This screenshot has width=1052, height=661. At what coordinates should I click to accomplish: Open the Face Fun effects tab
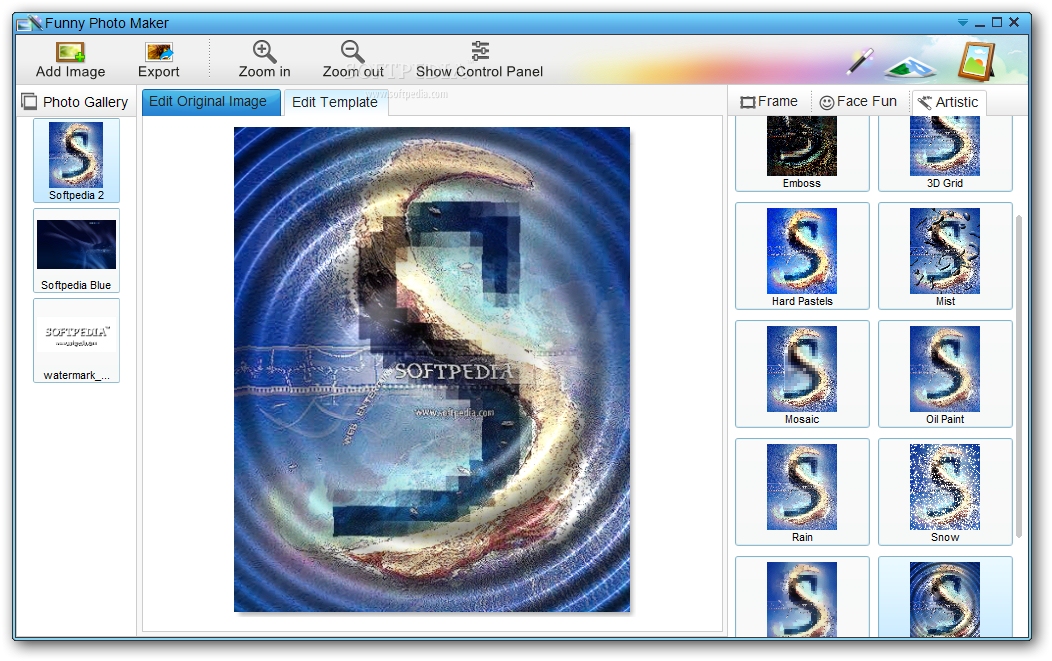[858, 102]
